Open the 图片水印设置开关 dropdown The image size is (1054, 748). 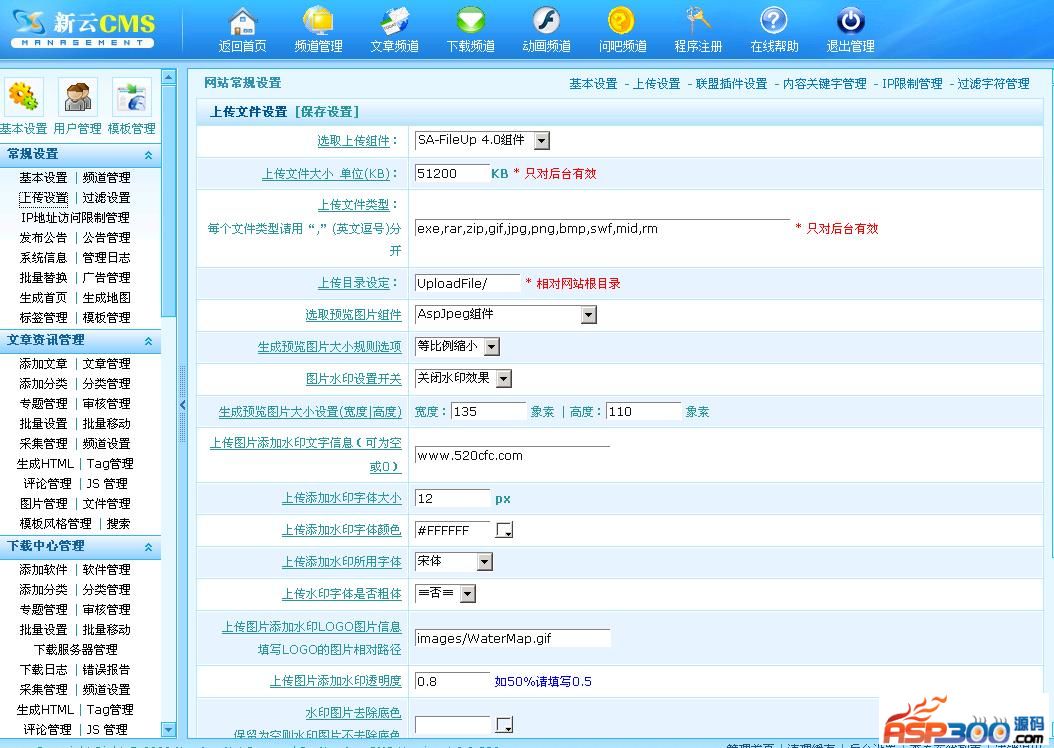[x=504, y=379]
